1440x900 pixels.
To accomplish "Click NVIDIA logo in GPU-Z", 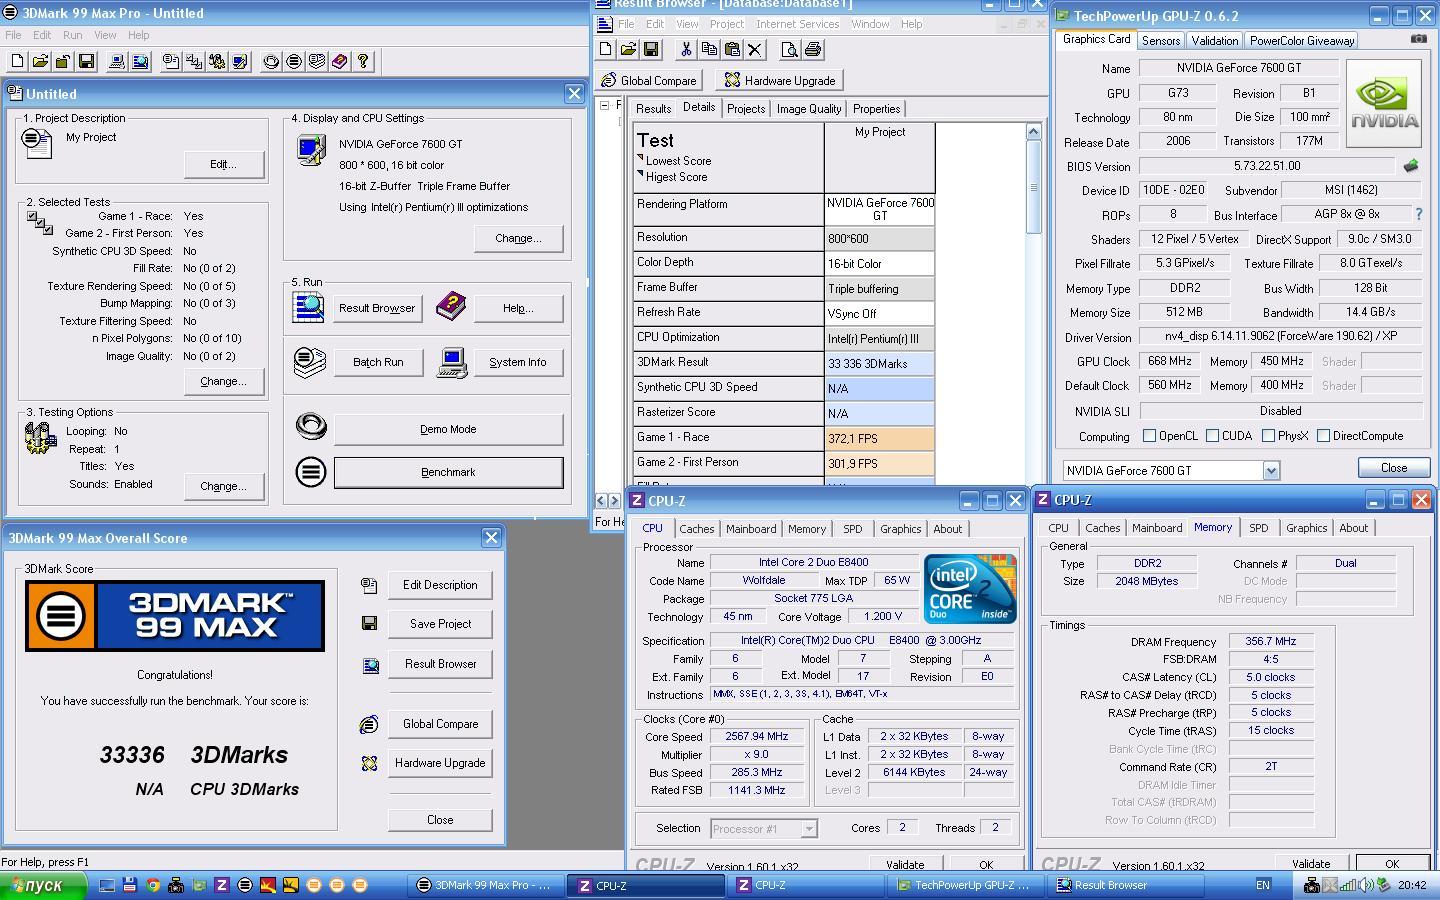I will pos(1384,103).
